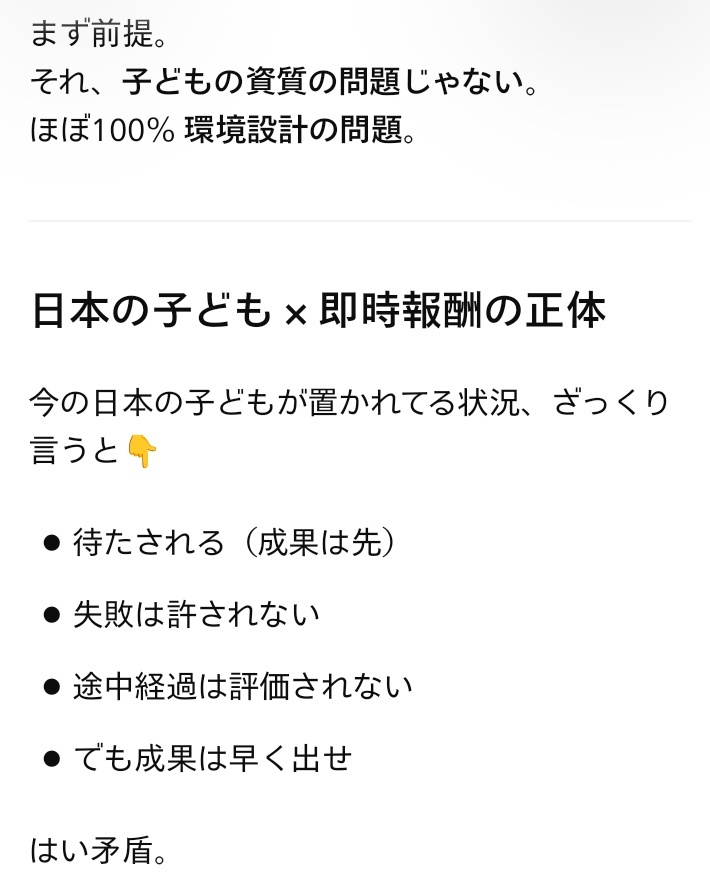
Task: Click the bullet before 途中経過は評価されない
Action: pos(52,687)
